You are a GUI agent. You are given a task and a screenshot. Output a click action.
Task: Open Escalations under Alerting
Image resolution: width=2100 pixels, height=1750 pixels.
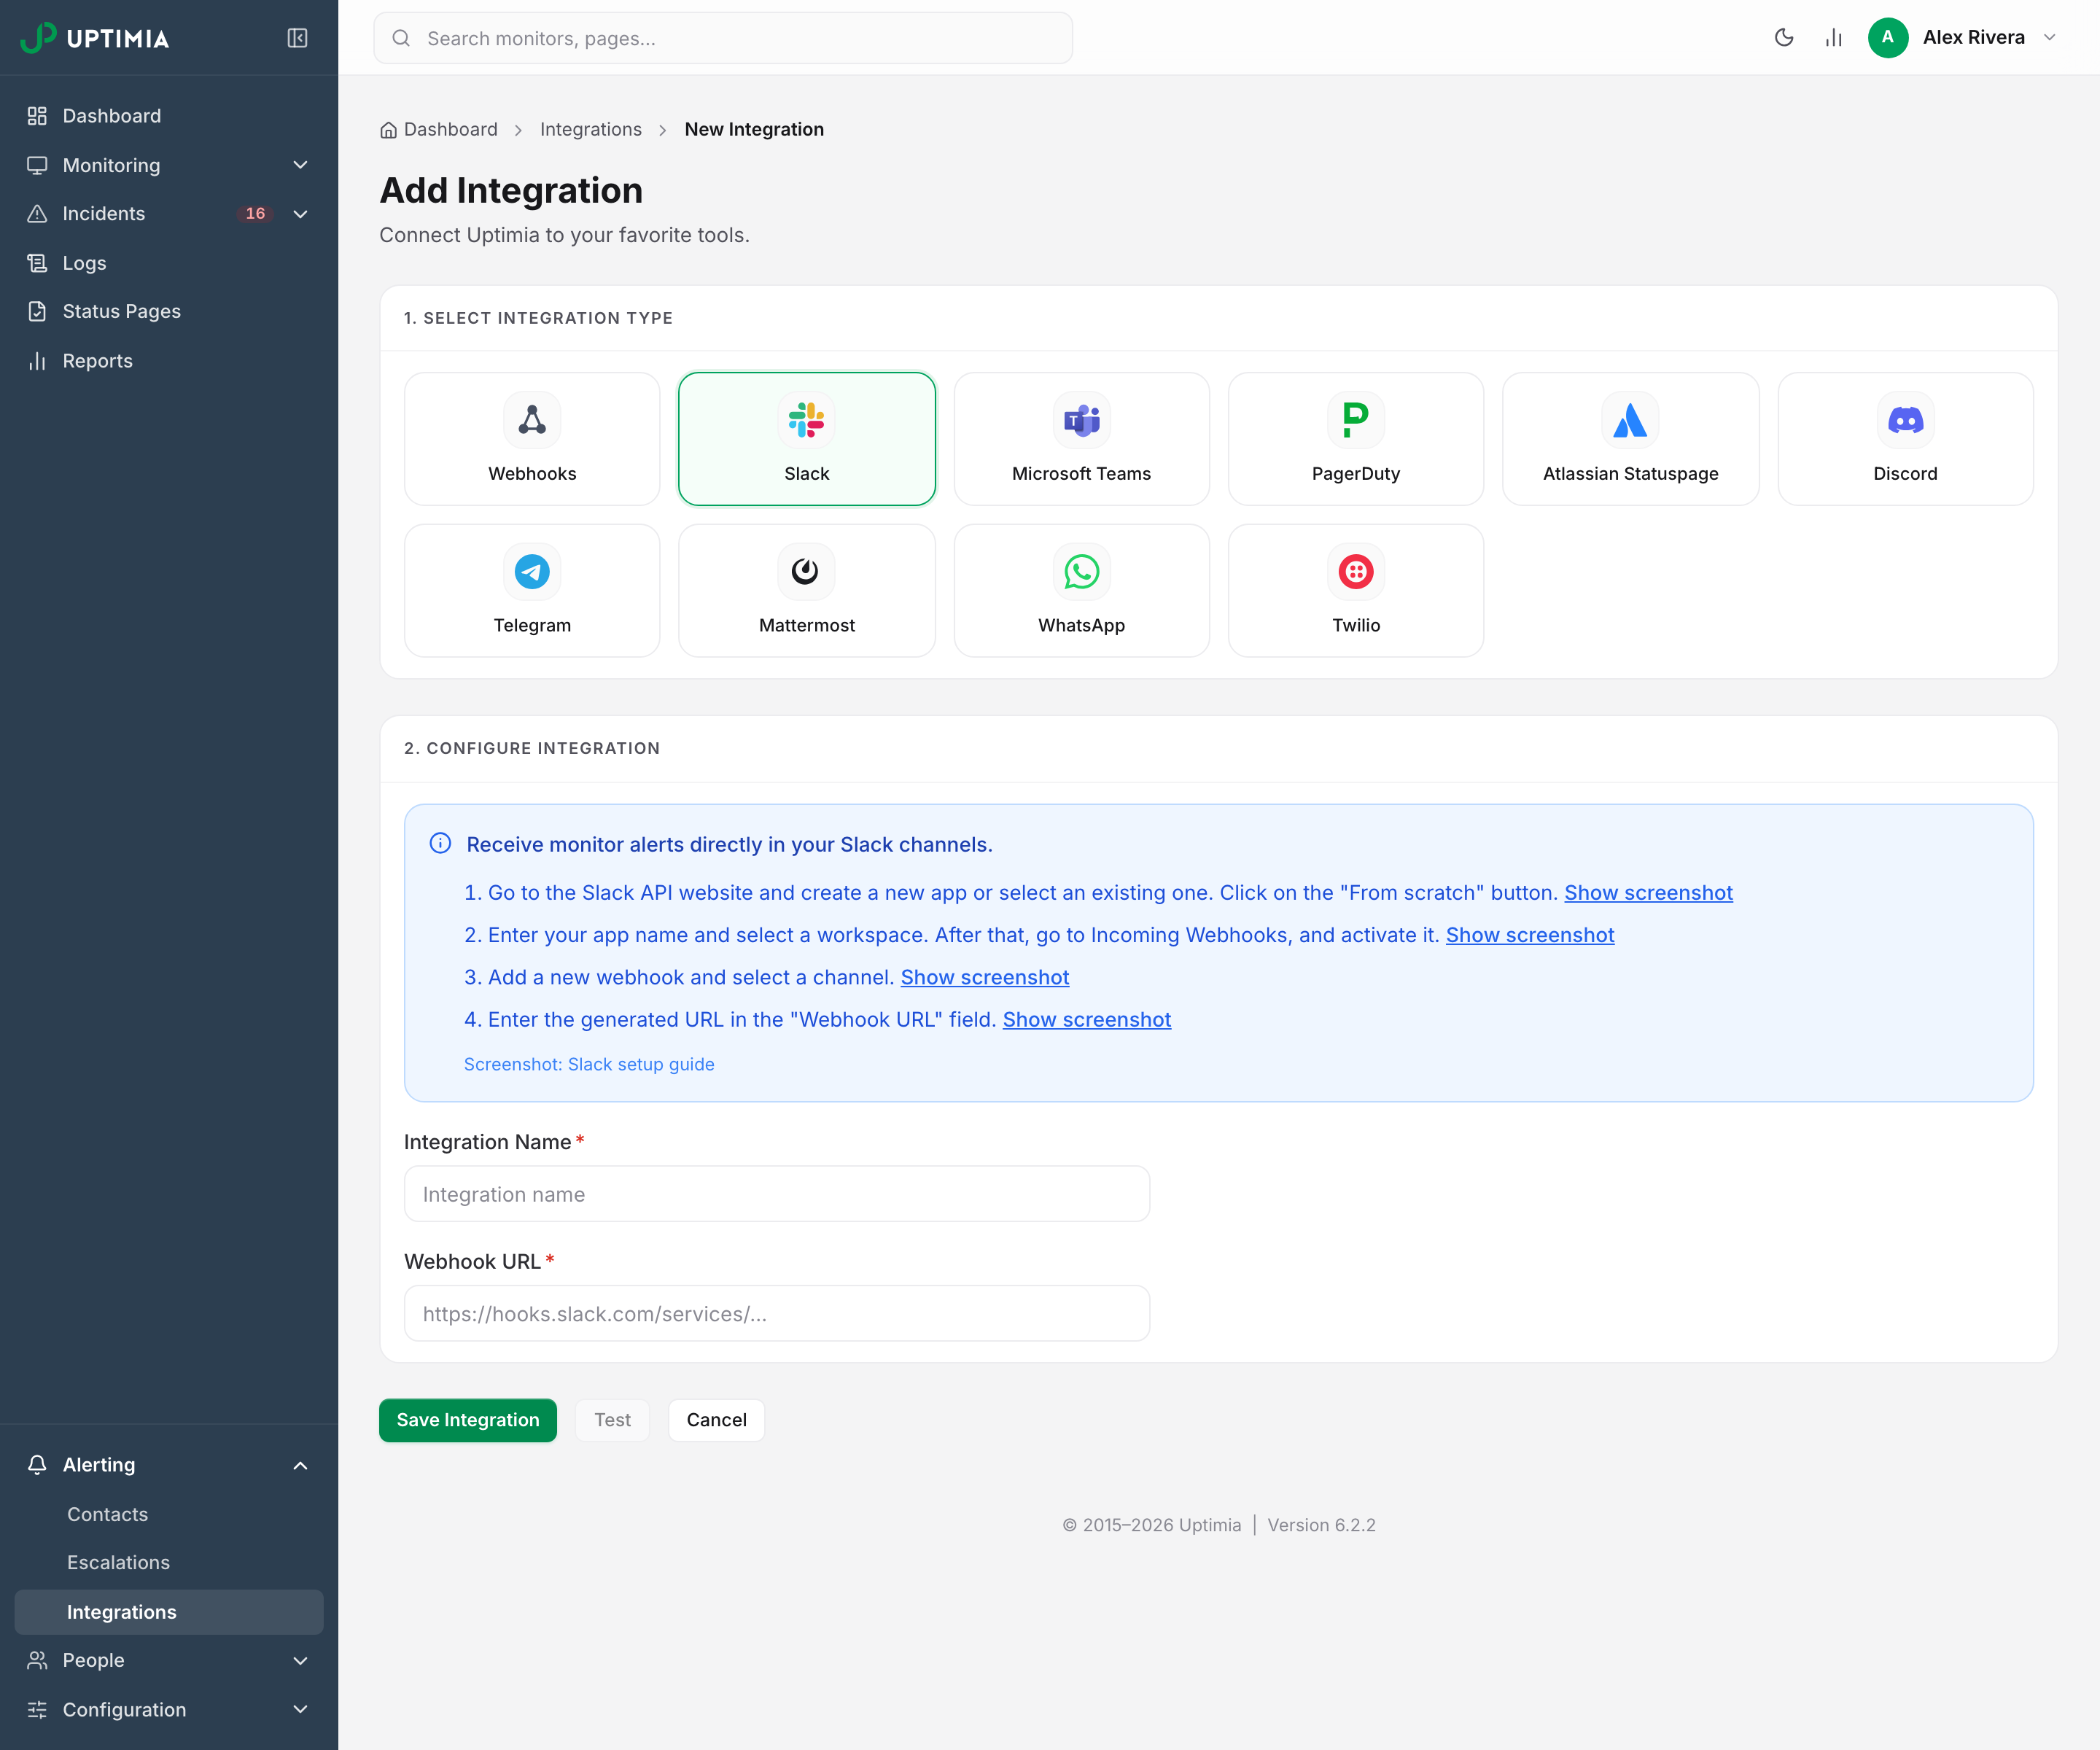click(169, 1562)
